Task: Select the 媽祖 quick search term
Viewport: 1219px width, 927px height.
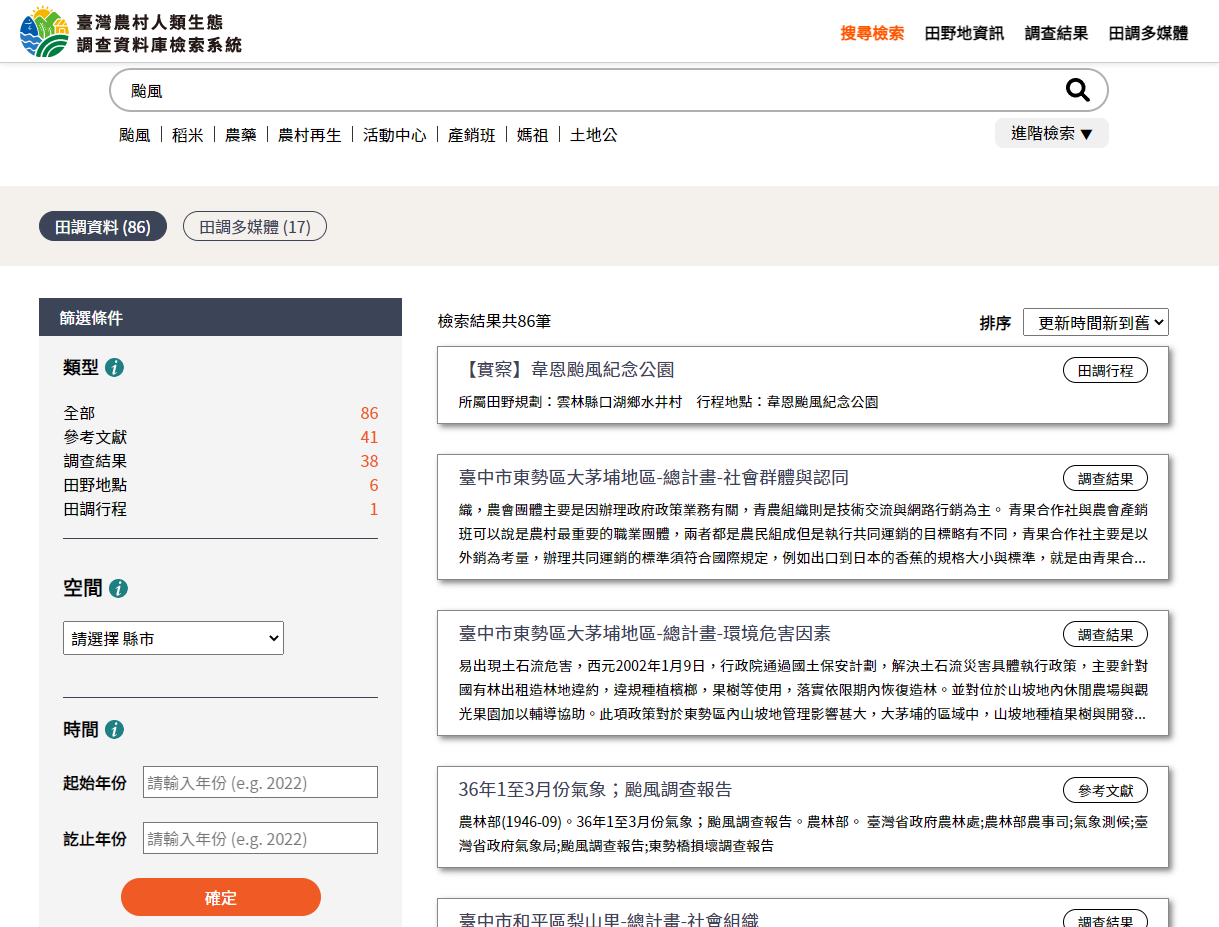Action: pyautogui.click(x=532, y=134)
